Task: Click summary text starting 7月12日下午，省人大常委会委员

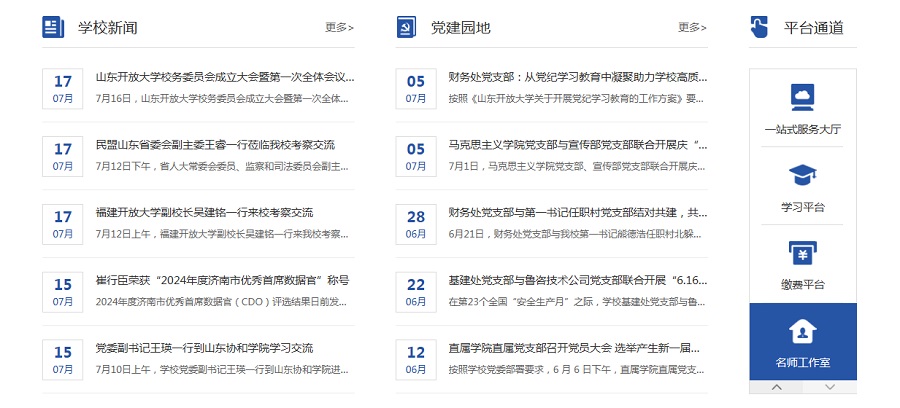Action: 222,166
